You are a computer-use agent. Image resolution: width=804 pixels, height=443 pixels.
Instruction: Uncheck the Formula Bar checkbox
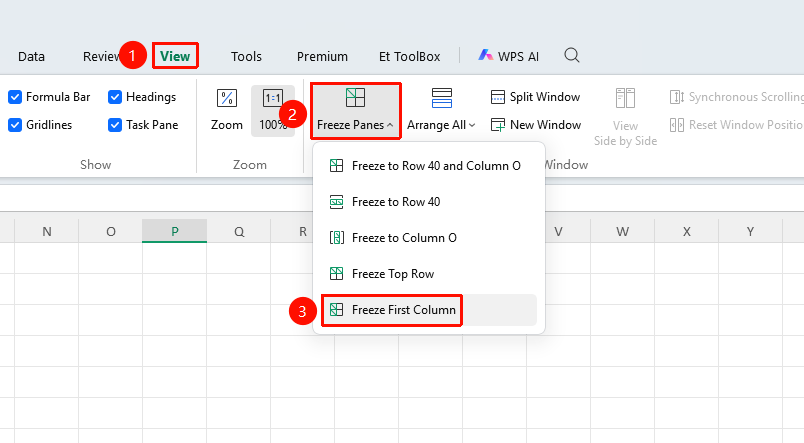click(15, 97)
